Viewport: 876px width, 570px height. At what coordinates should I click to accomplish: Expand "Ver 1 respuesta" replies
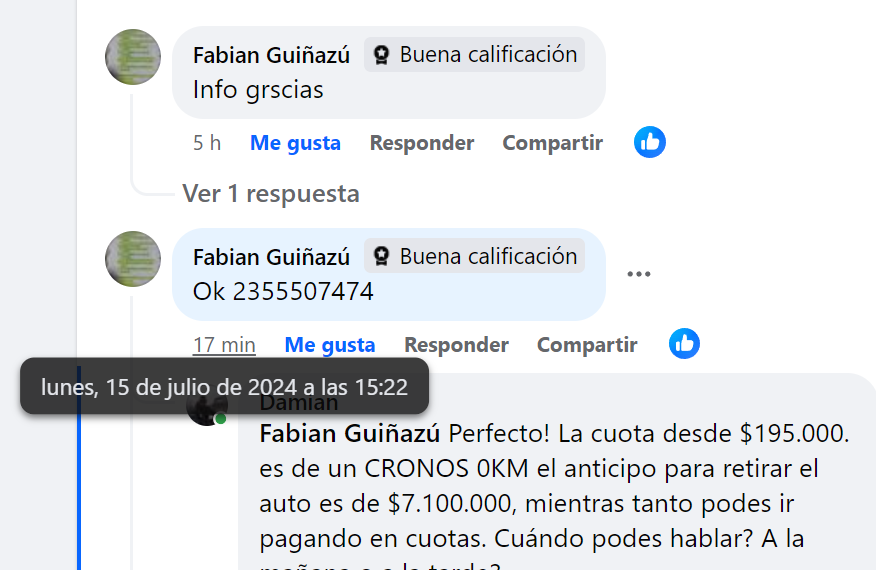point(271,194)
